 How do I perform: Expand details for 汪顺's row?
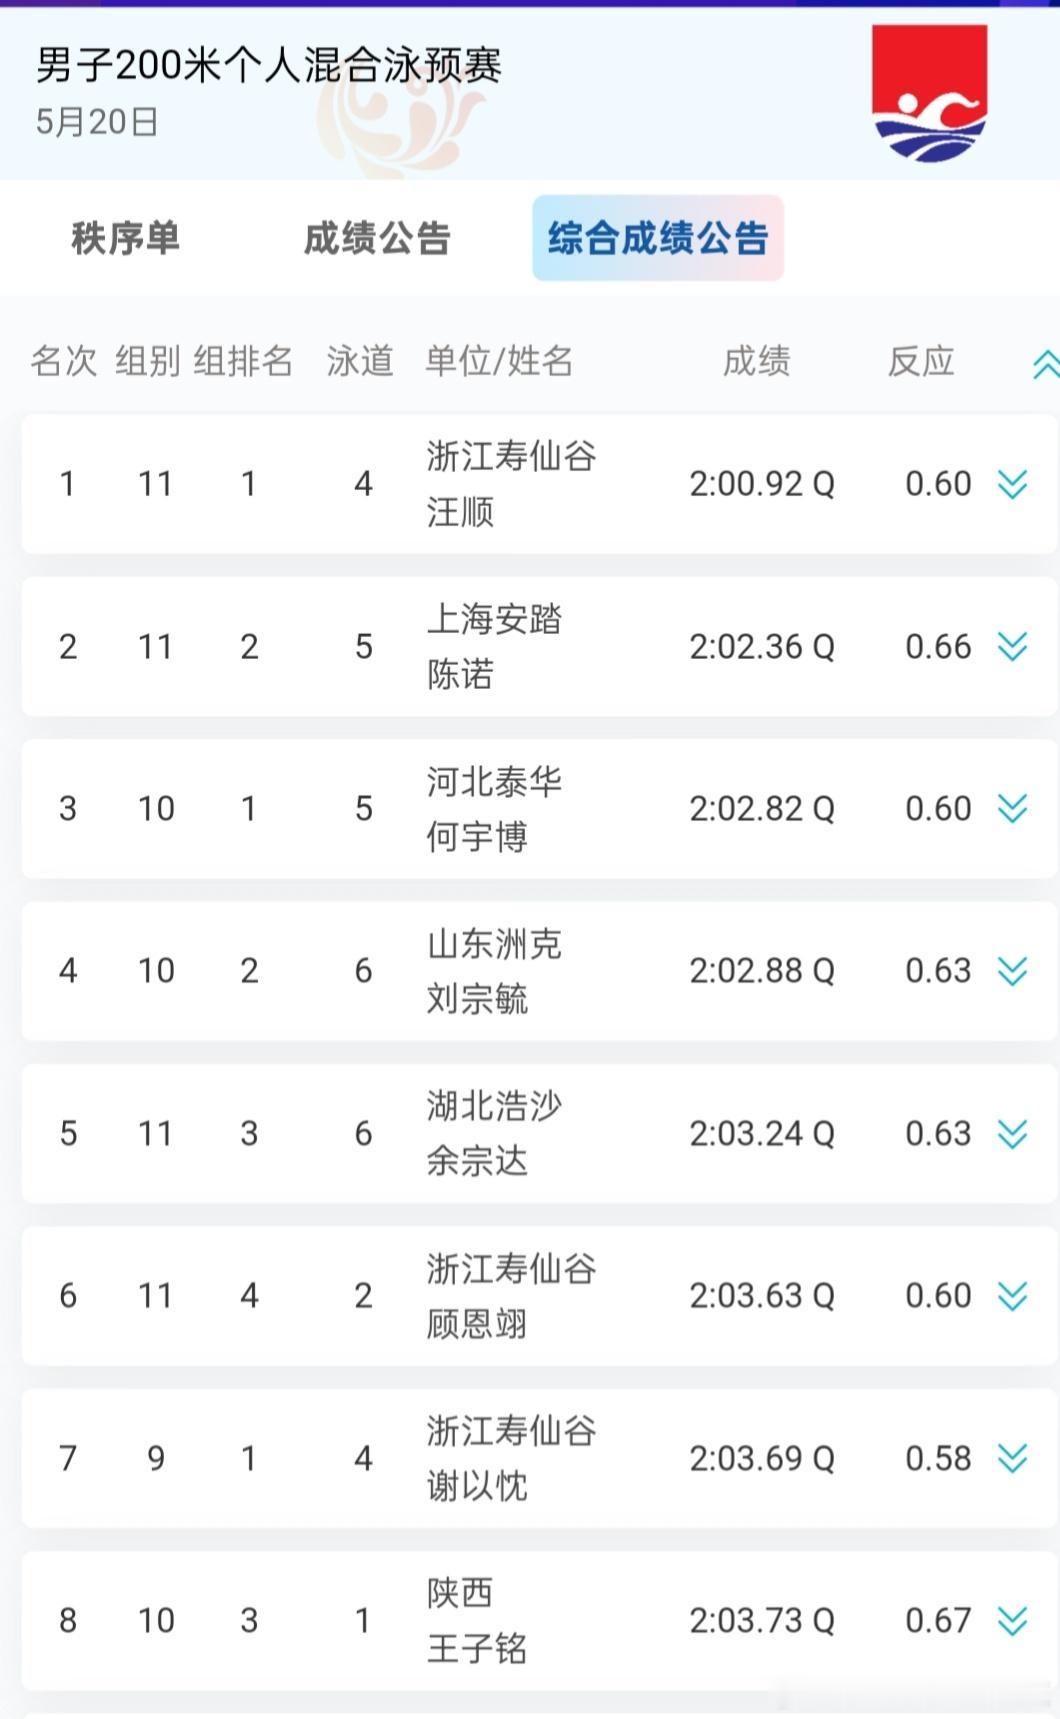click(x=1012, y=484)
